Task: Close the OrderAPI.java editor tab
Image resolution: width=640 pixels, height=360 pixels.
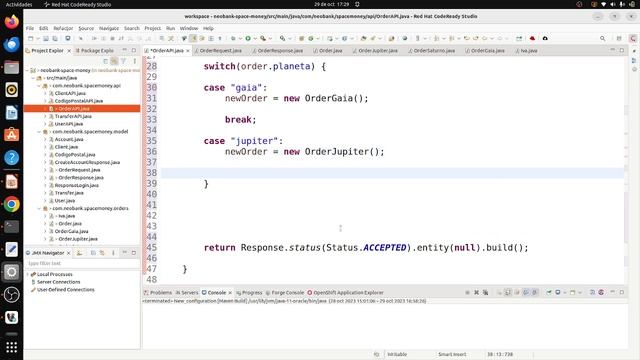Action: coord(188,51)
